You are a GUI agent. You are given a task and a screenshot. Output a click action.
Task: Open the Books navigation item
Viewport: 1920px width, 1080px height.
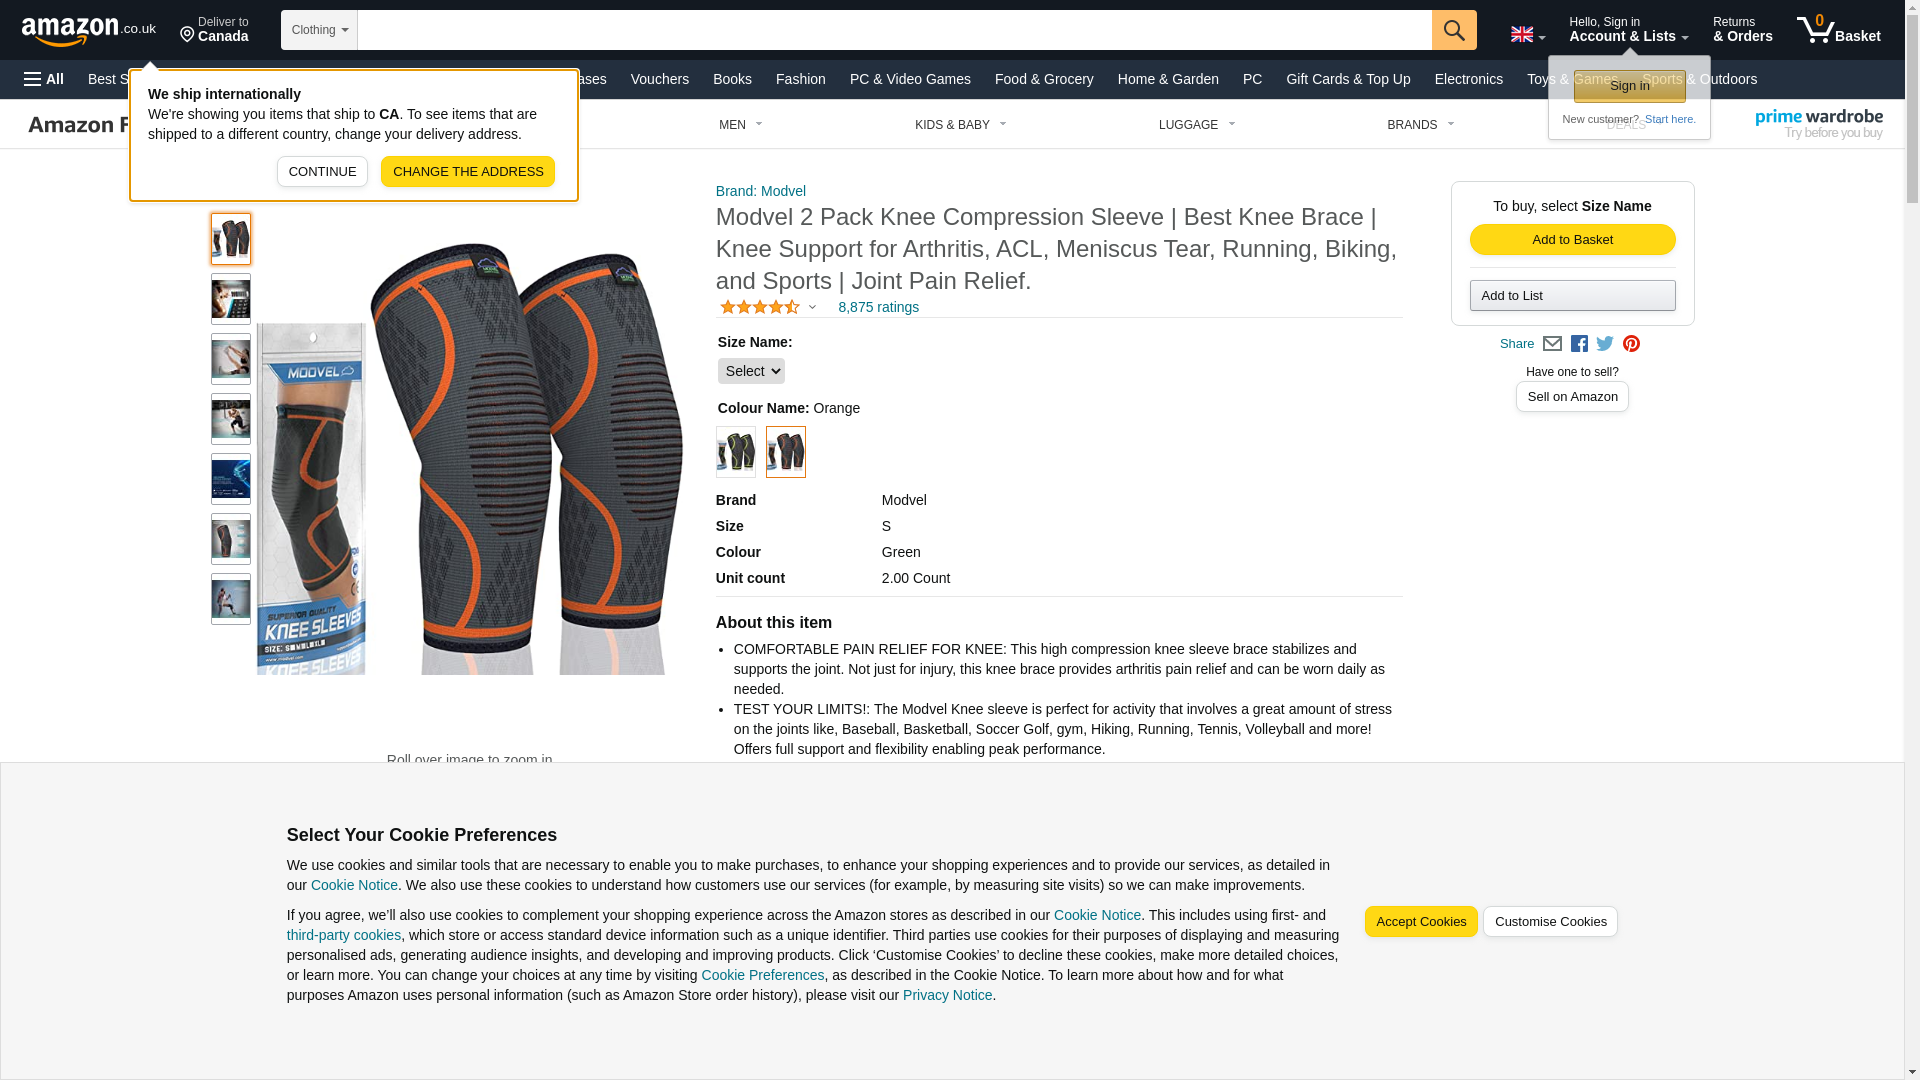[732, 79]
